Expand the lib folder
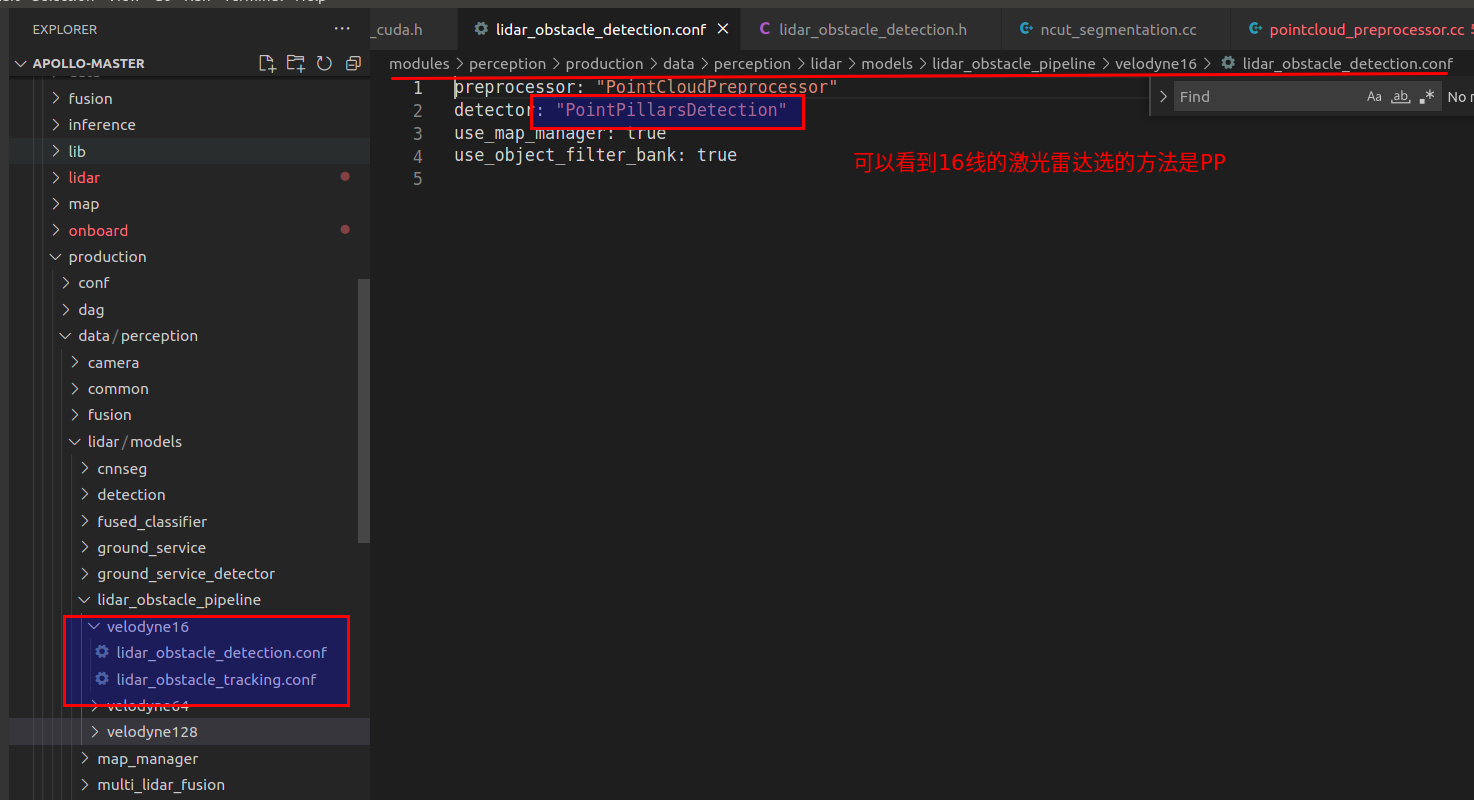1474x800 pixels. coord(190,151)
